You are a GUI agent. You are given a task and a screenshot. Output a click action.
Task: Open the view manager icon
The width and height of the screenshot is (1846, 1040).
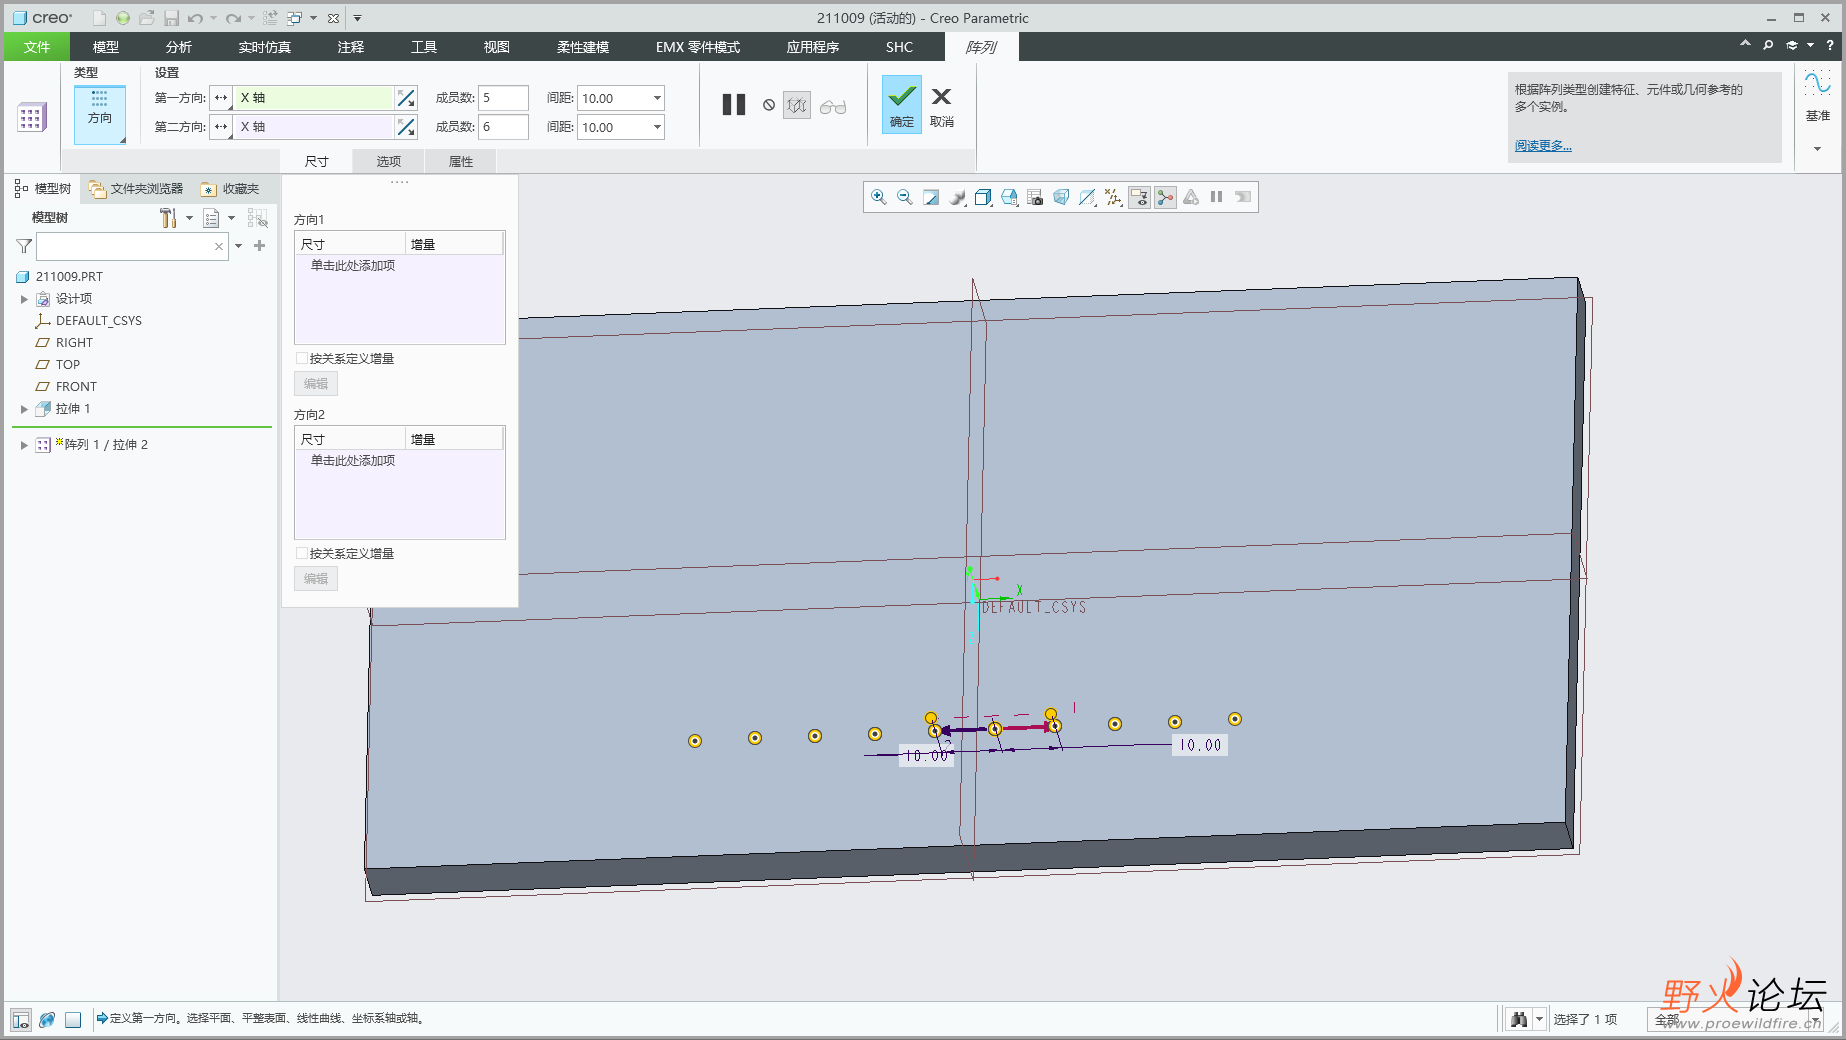[1009, 197]
